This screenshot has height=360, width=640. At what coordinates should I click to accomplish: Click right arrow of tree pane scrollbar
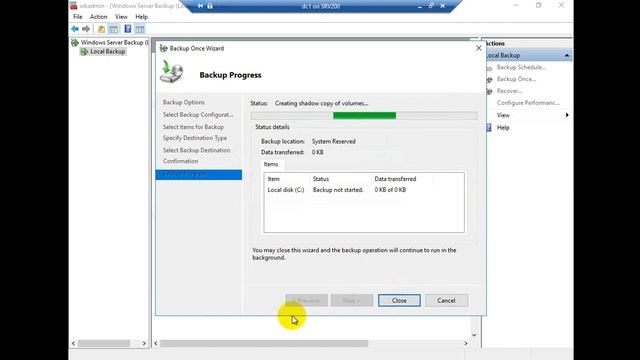144,344
